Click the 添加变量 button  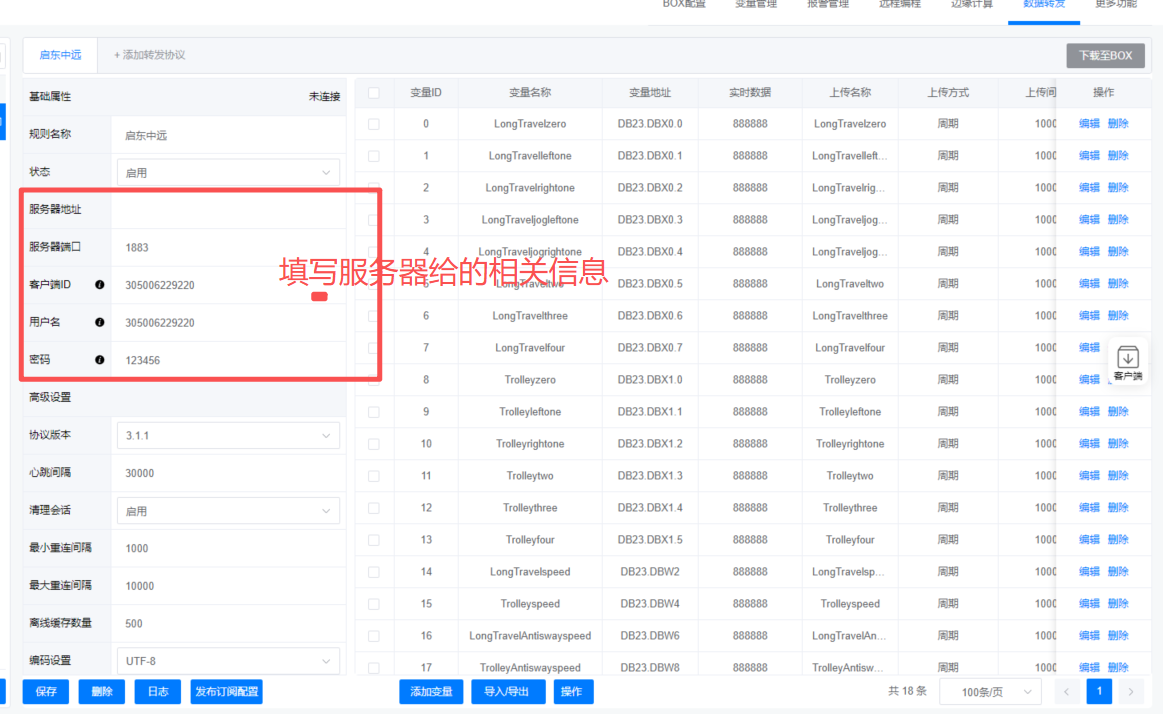[431, 691]
